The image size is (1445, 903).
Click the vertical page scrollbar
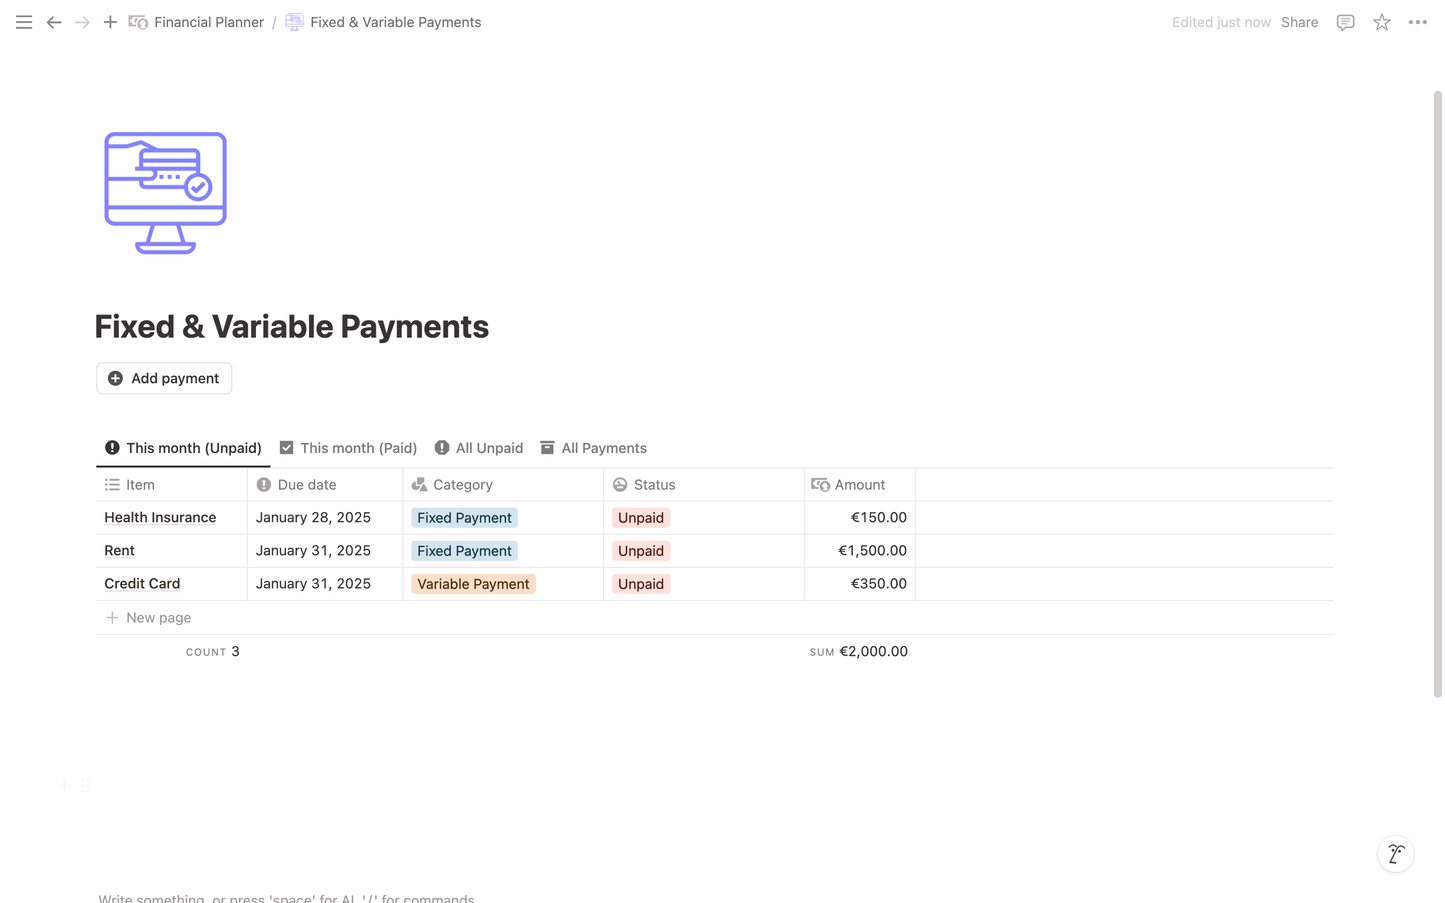(1437, 392)
